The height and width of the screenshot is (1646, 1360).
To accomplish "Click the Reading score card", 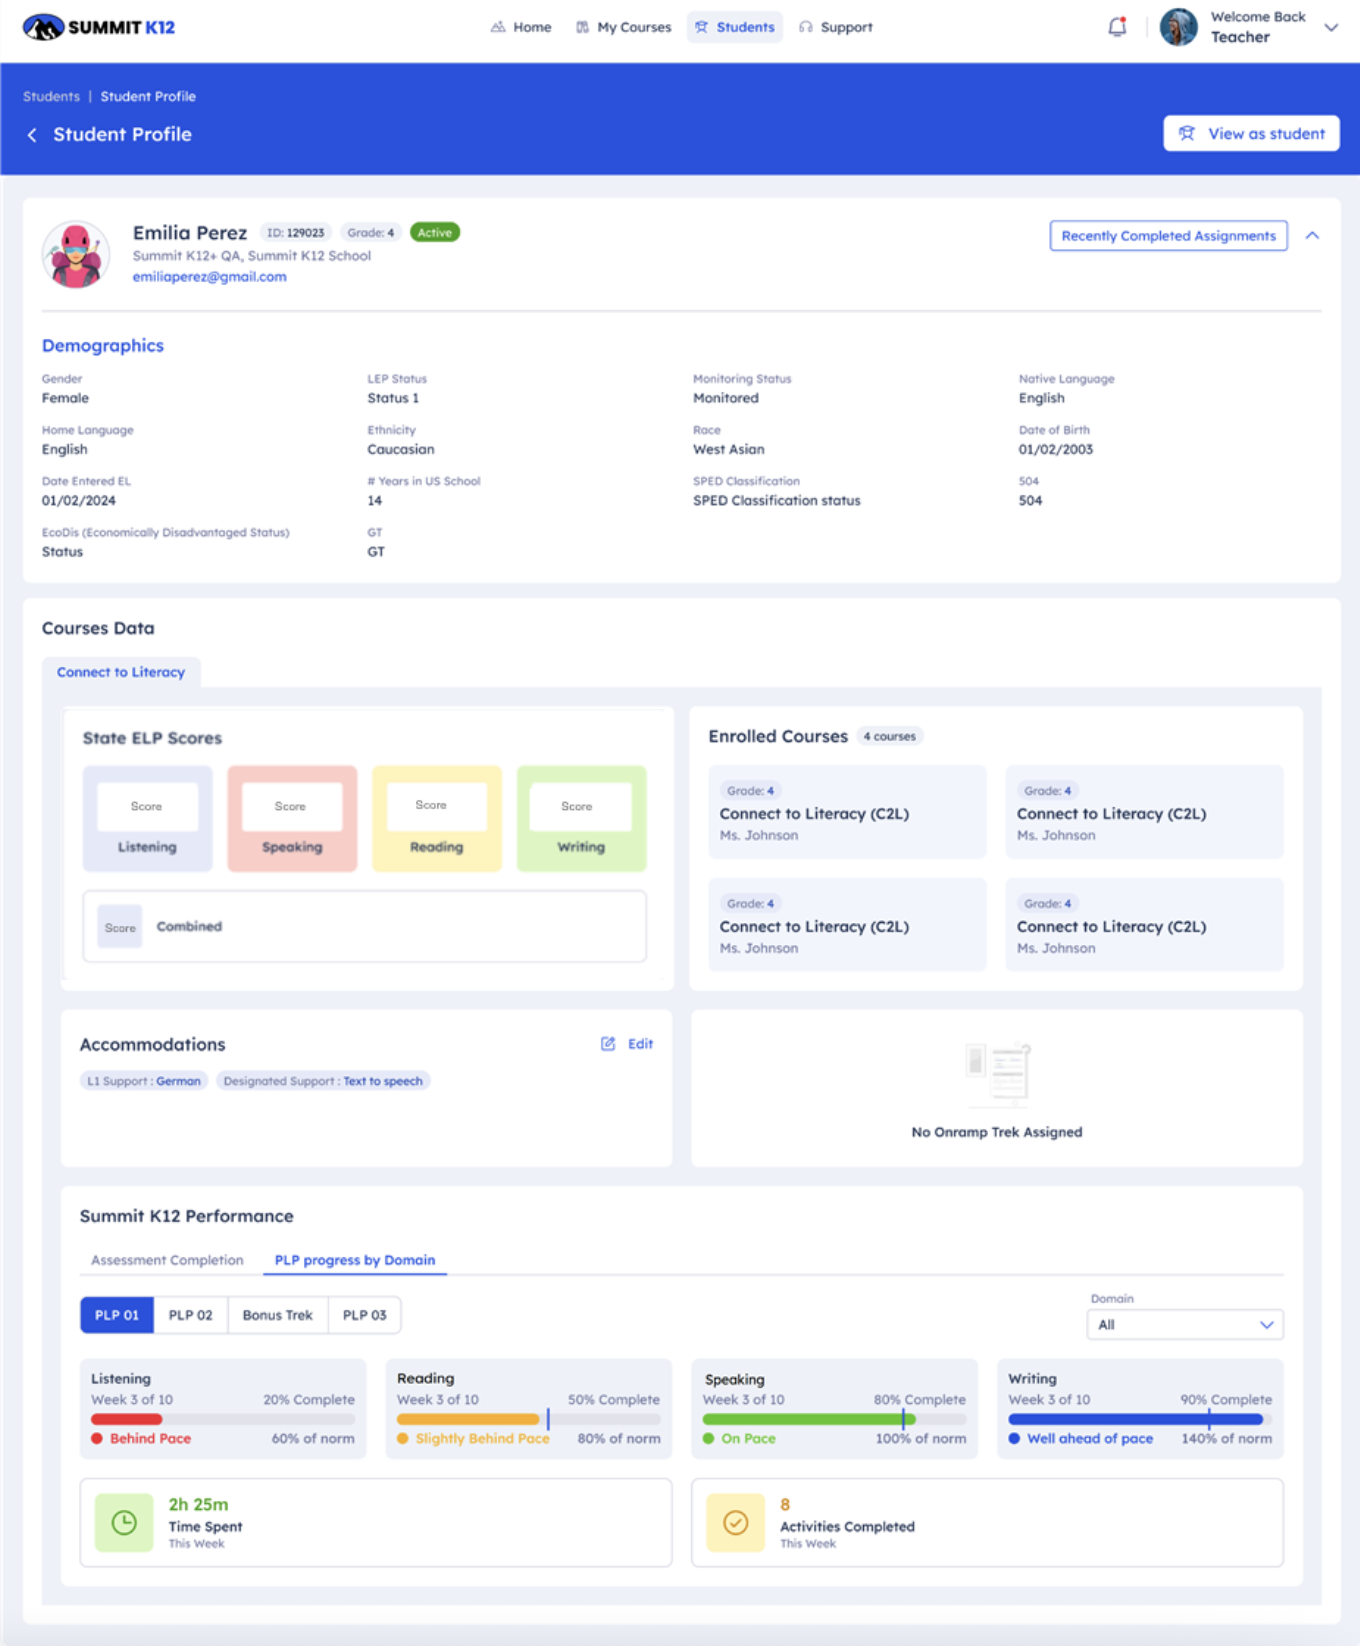I will point(437,819).
